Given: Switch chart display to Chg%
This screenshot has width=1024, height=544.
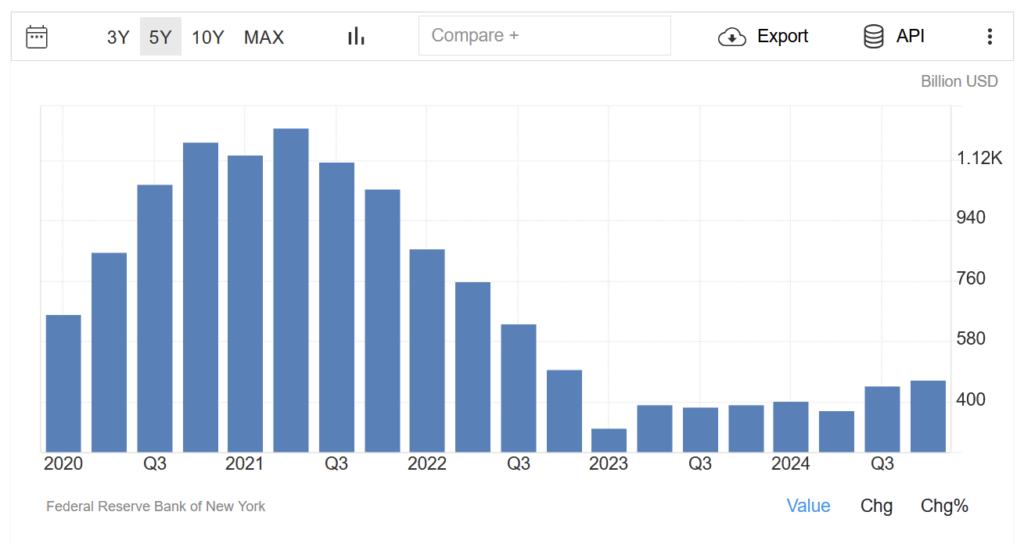Looking at the screenshot, I should pyautogui.click(x=944, y=506).
